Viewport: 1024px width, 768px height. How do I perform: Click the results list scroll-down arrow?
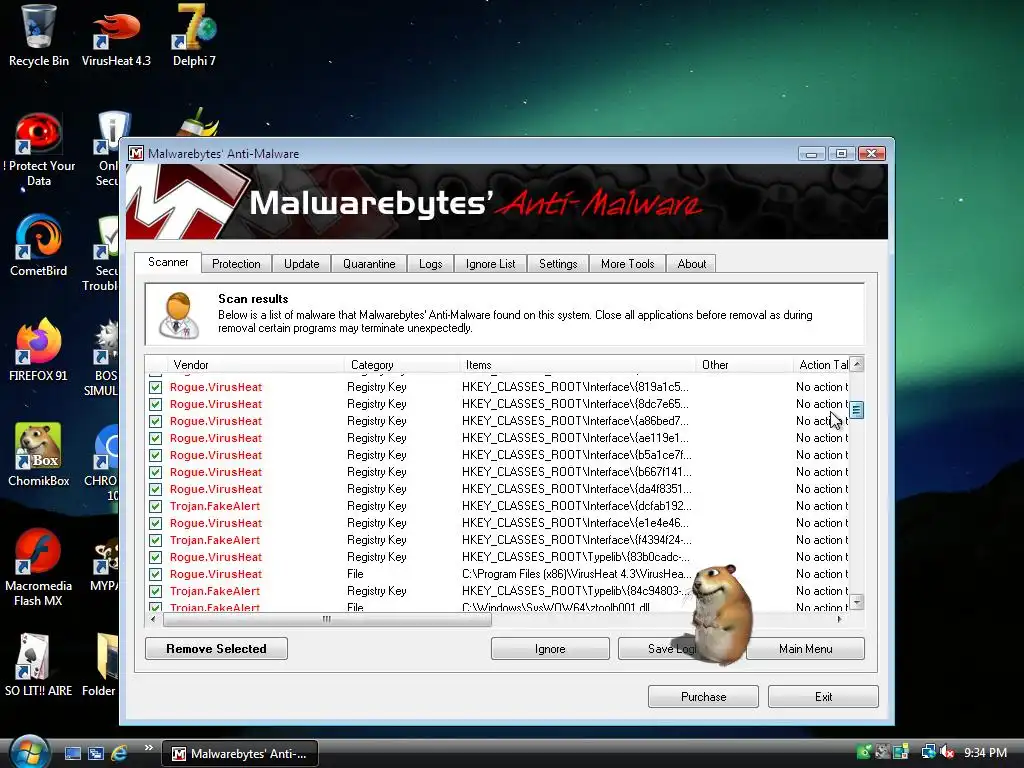[857, 601]
